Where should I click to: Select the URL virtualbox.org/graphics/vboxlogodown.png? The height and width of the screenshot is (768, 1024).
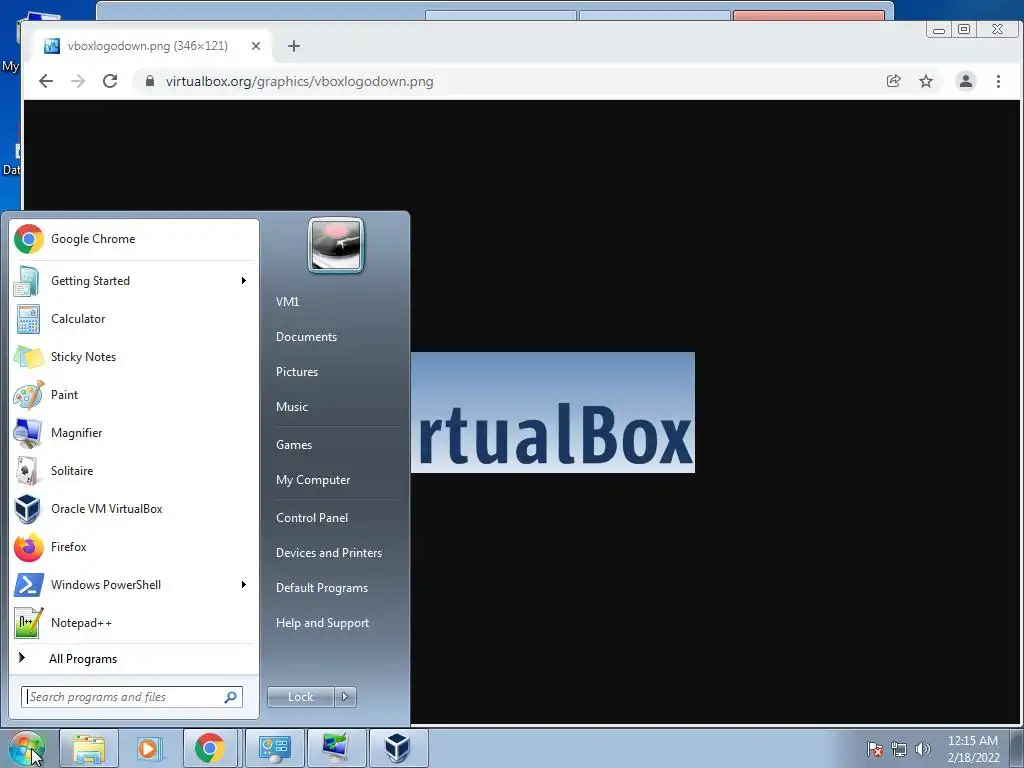(x=300, y=82)
